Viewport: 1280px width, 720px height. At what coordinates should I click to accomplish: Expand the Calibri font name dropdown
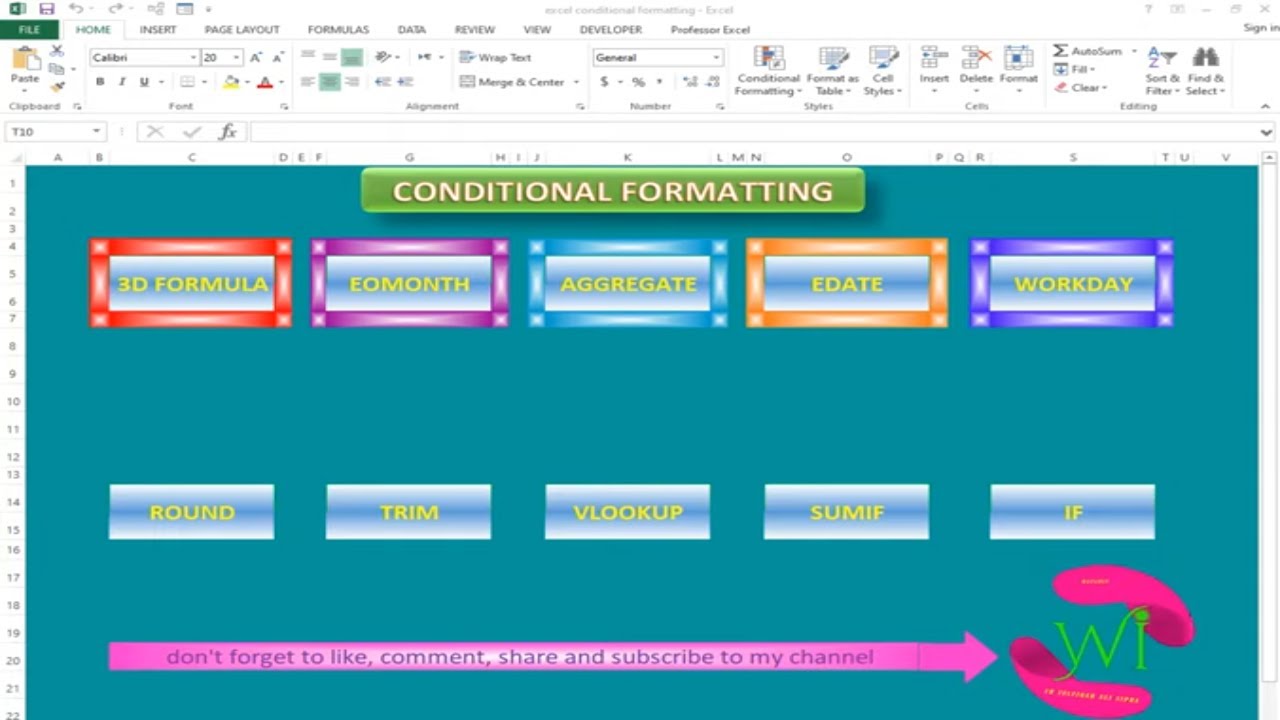(x=191, y=58)
